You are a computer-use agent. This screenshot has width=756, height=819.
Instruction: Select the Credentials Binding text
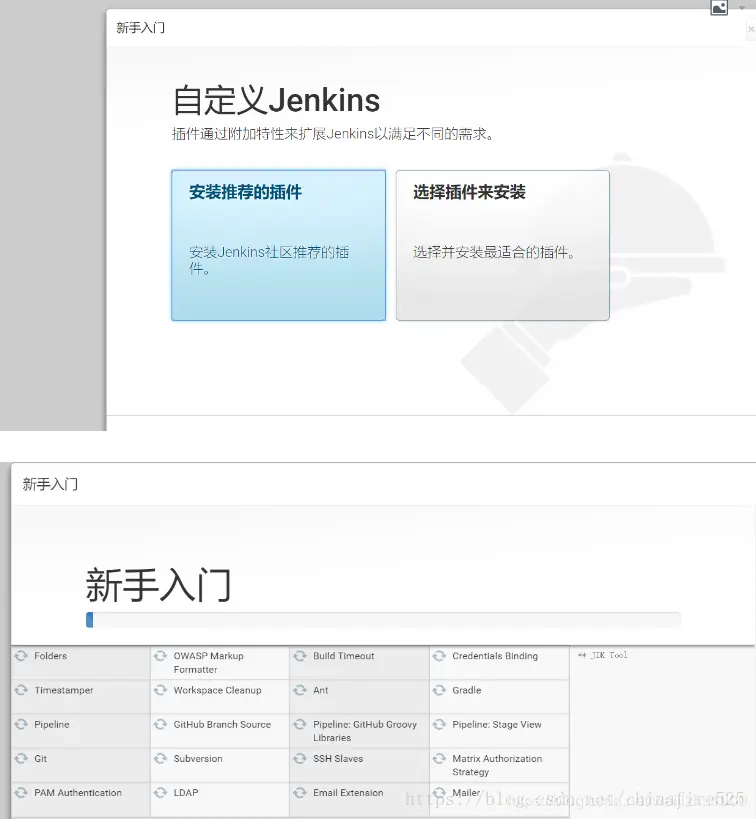pos(495,656)
